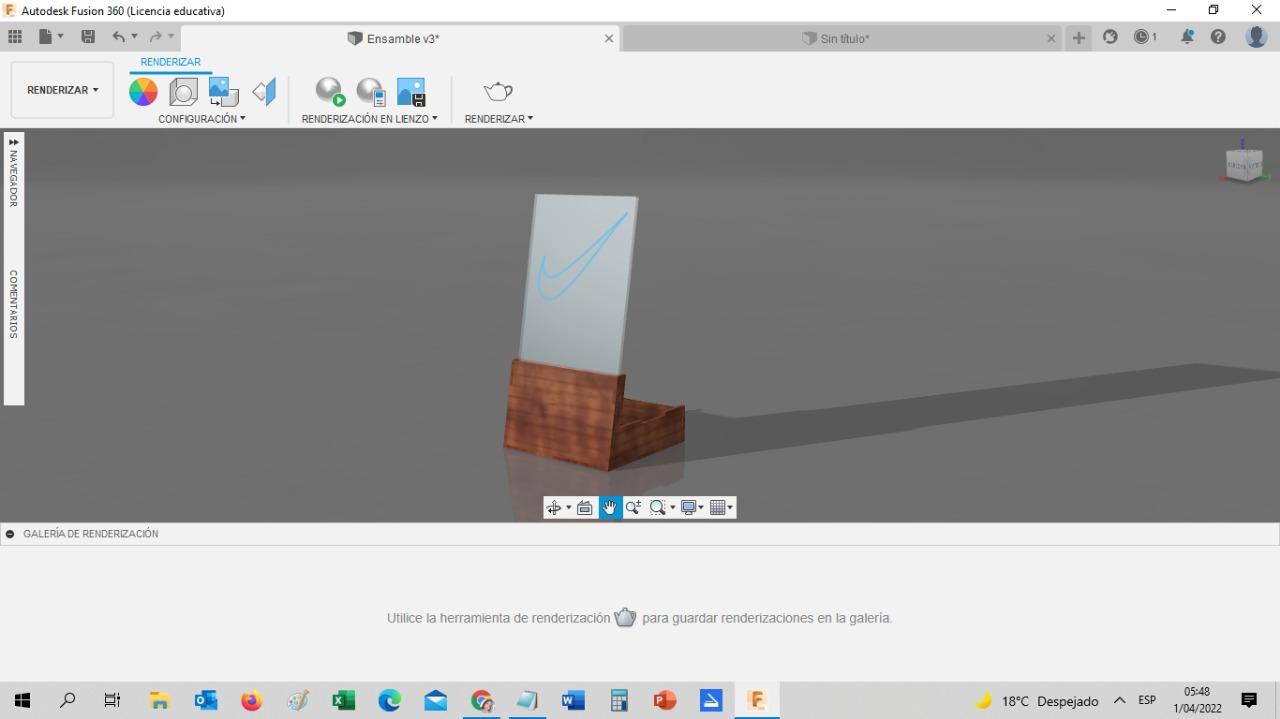
Task: Open In-Canvas Render Settings
Action: (371, 92)
